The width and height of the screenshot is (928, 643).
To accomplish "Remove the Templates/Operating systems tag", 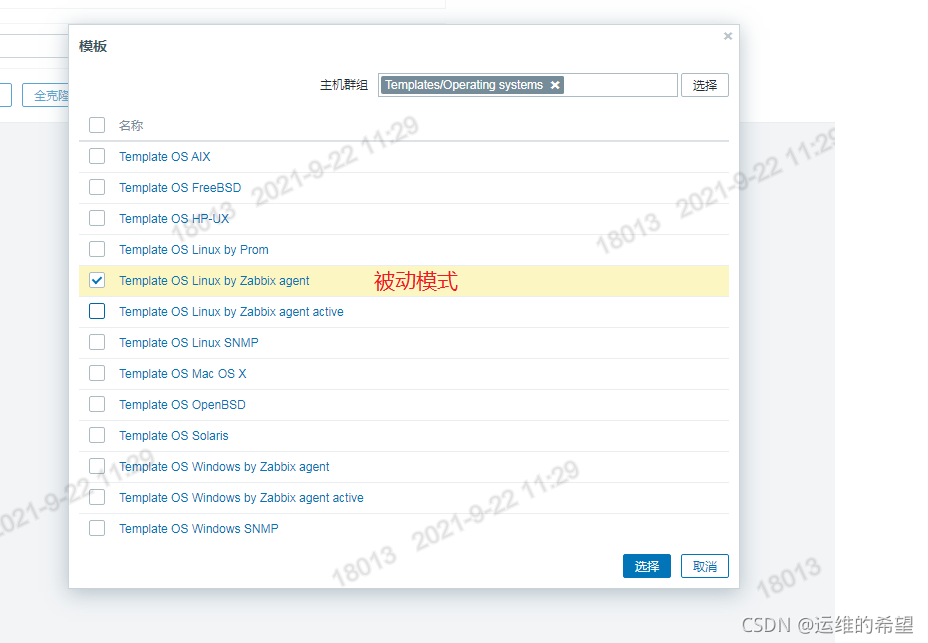I will (x=555, y=85).
